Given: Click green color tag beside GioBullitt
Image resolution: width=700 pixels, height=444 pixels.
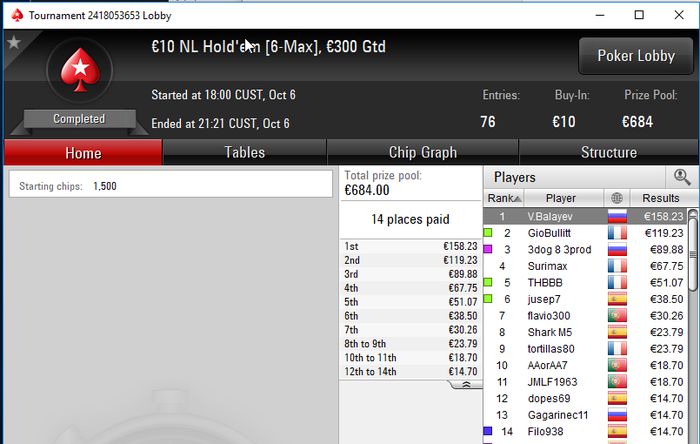Looking at the screenshot, I should tap(488, 232).
